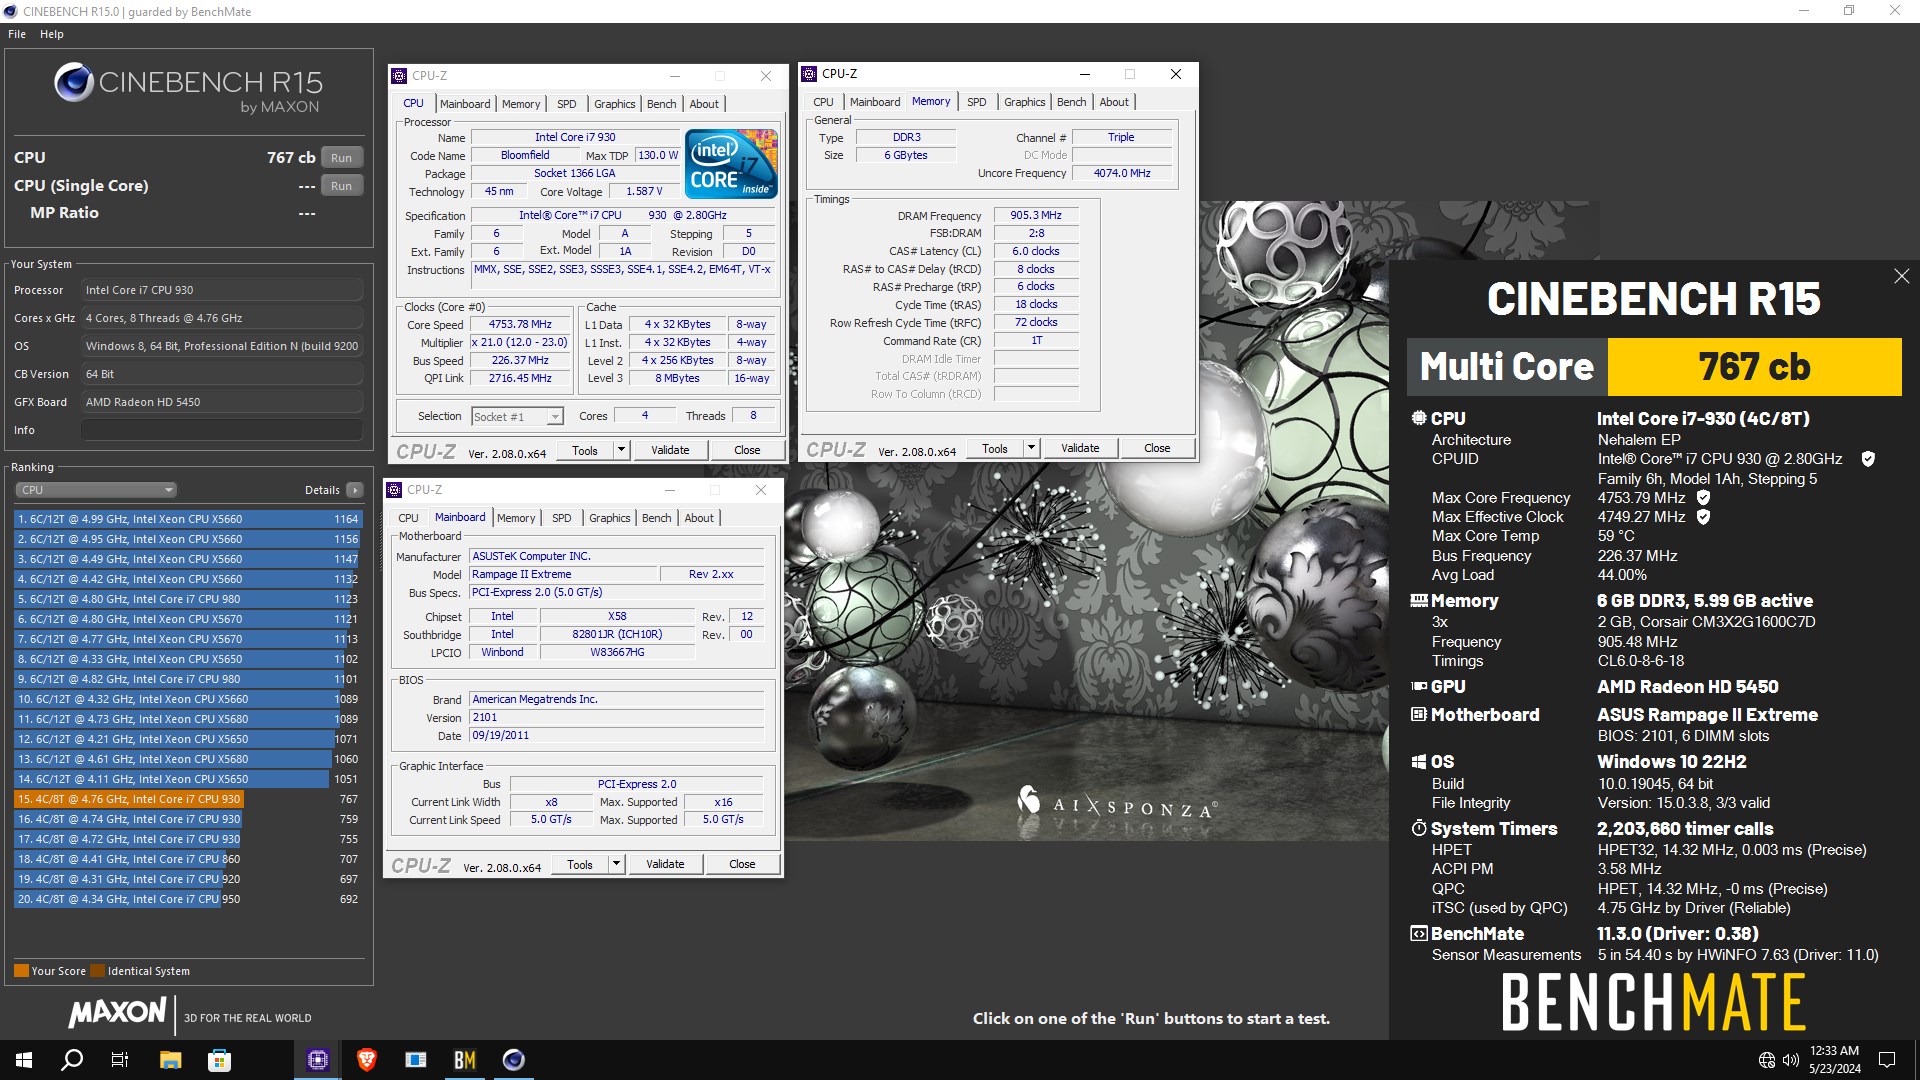Click Motherboard icon in BenchMate panel
The width and height of the screenshot is (1920, 1080).
tap(1418, 714)
